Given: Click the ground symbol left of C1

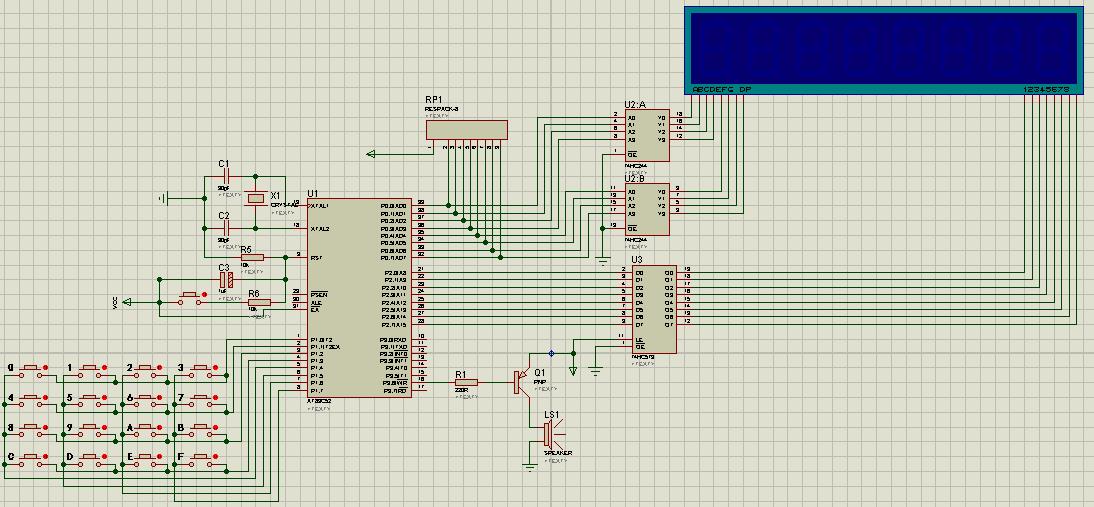Looking at the screenshot, I should point(163,198).
